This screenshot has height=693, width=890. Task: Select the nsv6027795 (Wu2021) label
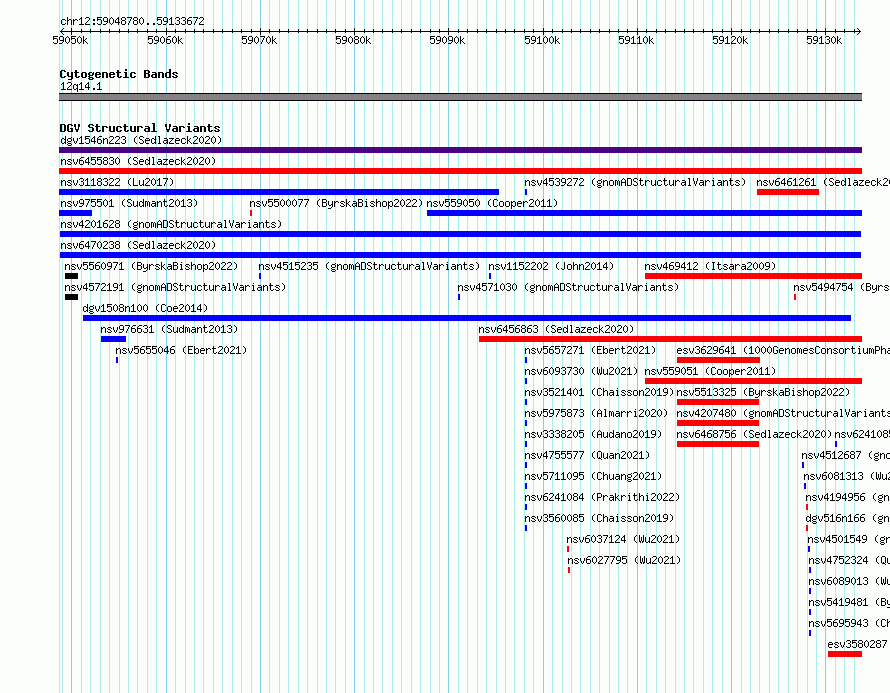[x=624, y=560]
